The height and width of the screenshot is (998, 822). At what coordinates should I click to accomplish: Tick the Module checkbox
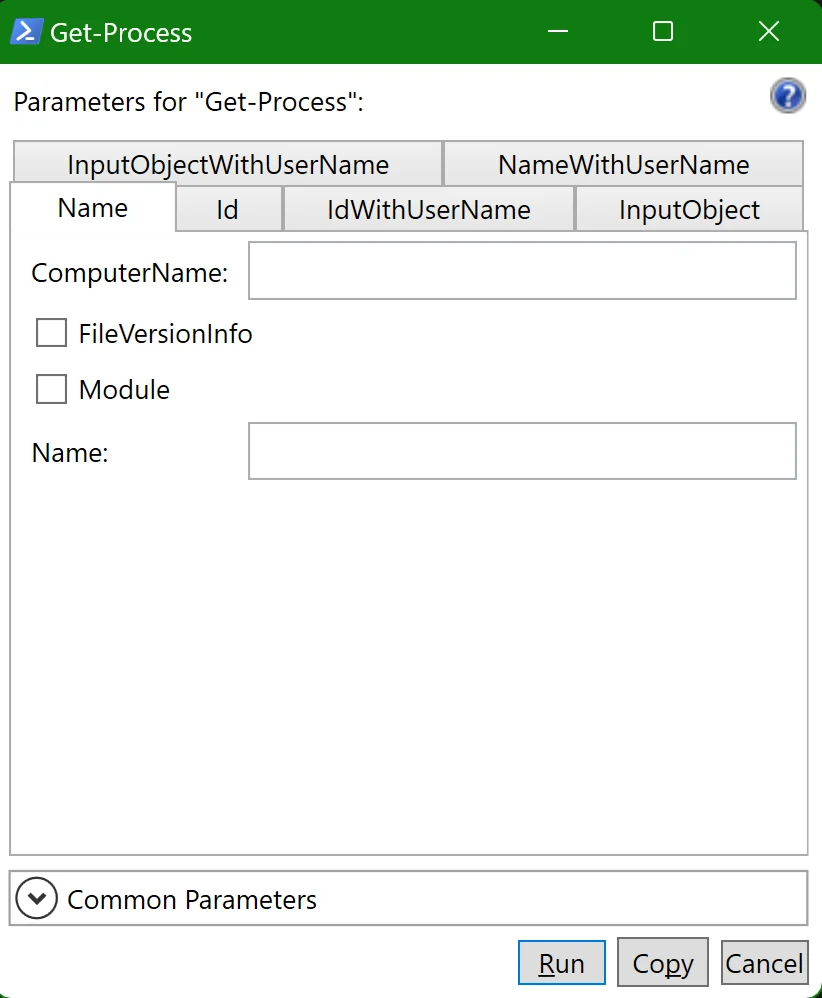tap(51, 389)
